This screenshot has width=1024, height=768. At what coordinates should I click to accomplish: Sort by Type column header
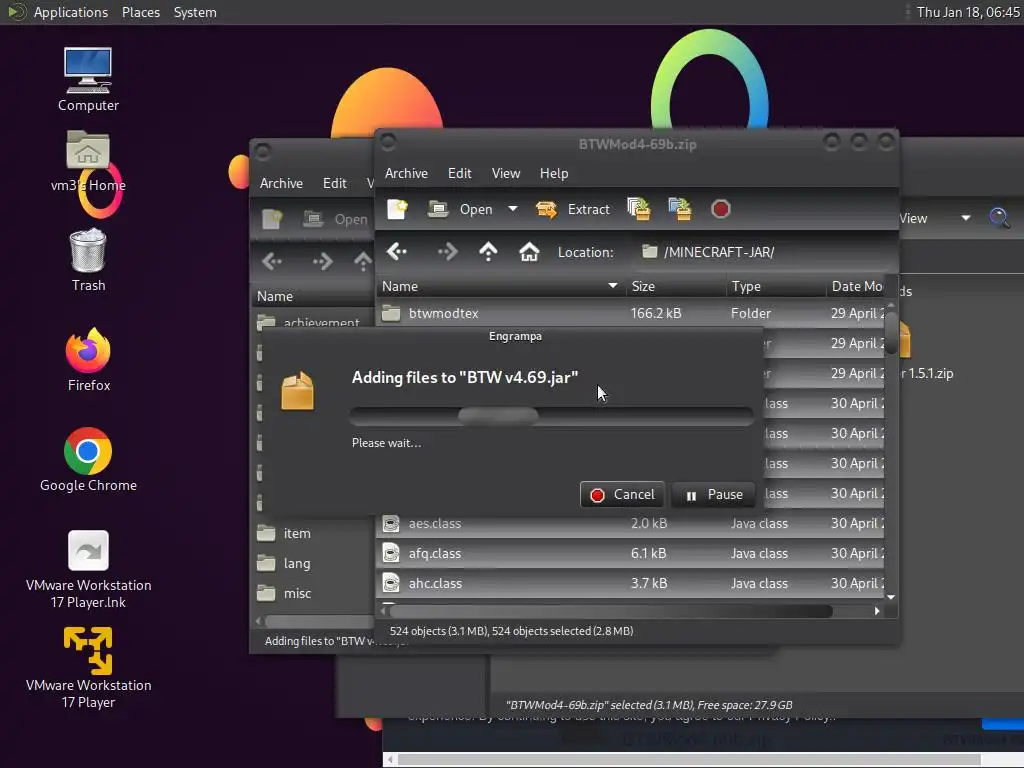tap(775, 286)
